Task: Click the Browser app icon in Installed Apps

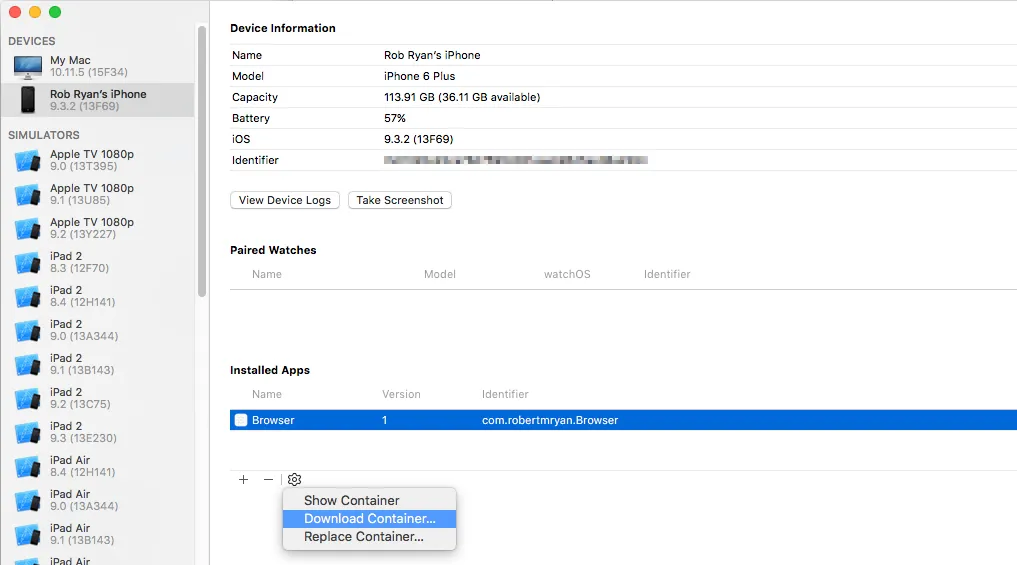Action: (x=241, y=420)
